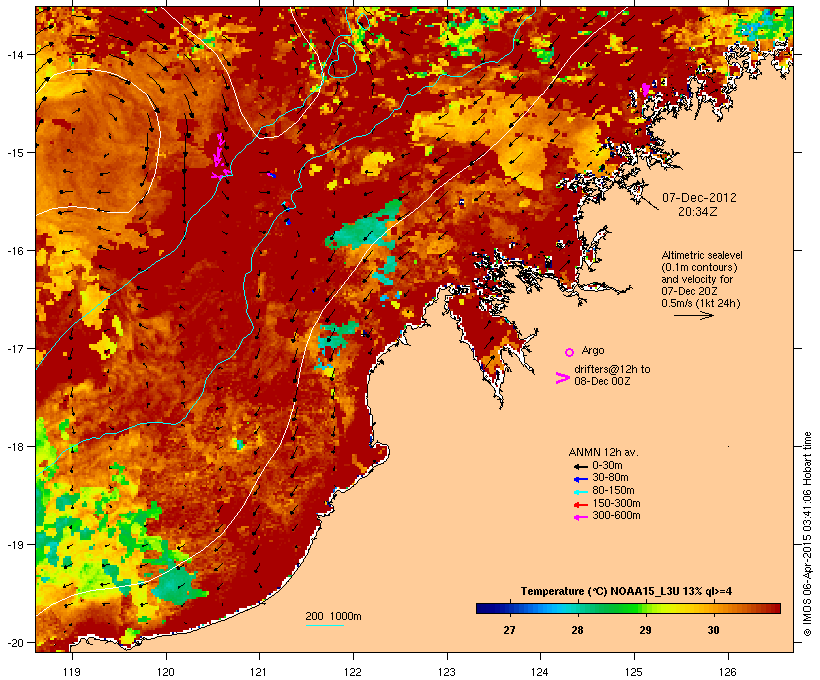This screenshot has width=820, height=680.
Task: Click the red 150-300m legend arrow
Action: pyautogui.click(x=580, y=505)
